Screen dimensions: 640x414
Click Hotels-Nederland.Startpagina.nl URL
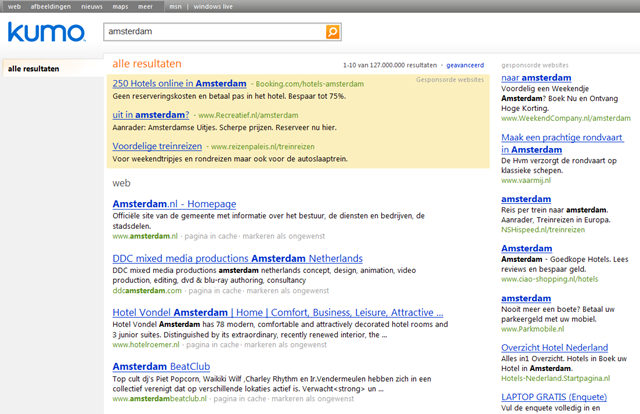coord(556,378)
